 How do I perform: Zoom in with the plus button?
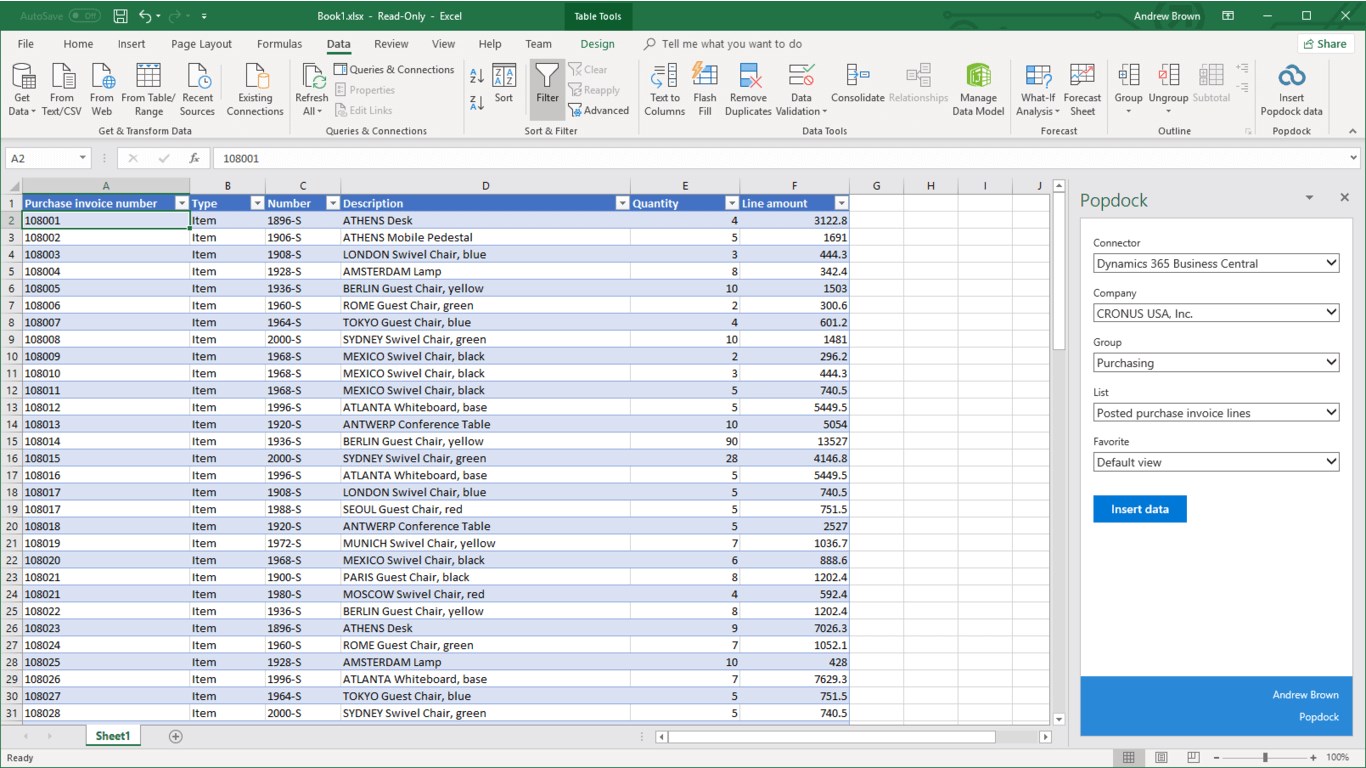(1313, 758)
